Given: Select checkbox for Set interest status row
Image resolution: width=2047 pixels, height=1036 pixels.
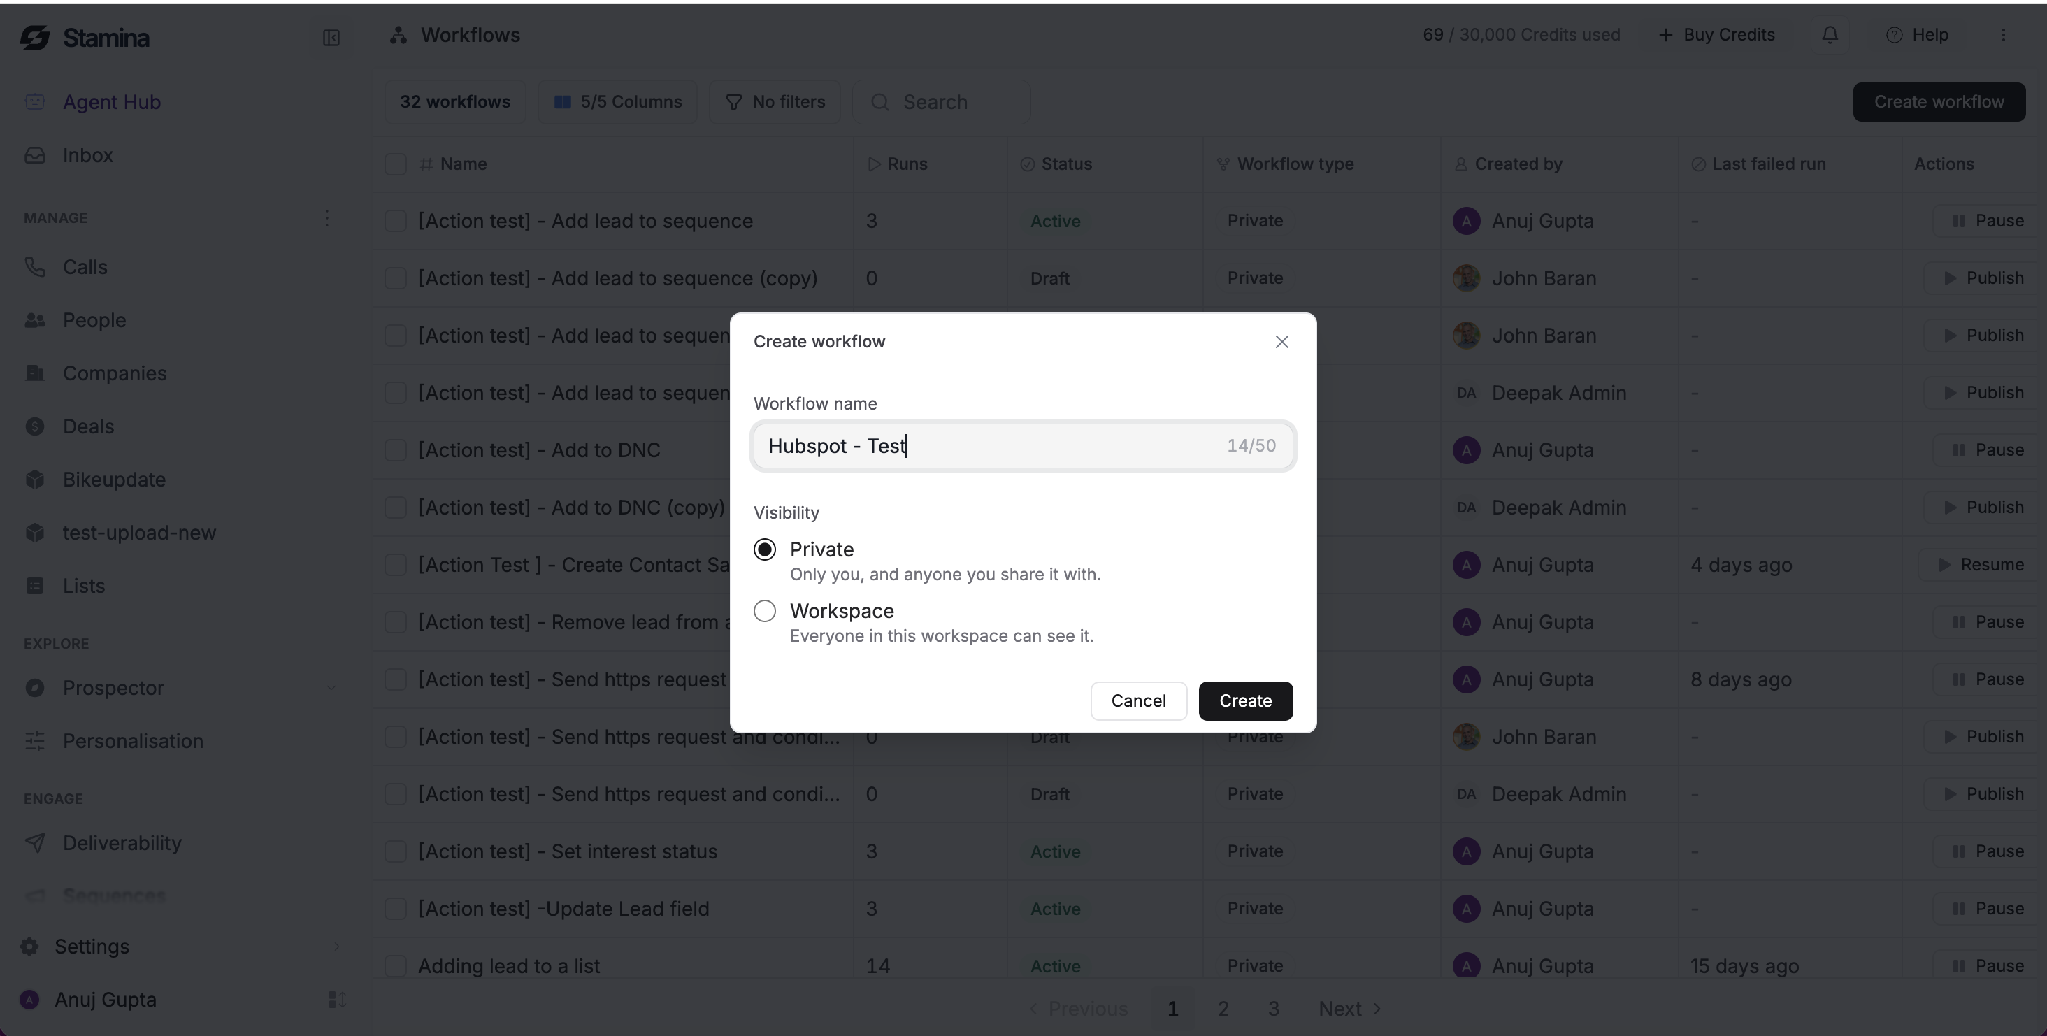Looking at the screenshot, I should tap(396, 852).
